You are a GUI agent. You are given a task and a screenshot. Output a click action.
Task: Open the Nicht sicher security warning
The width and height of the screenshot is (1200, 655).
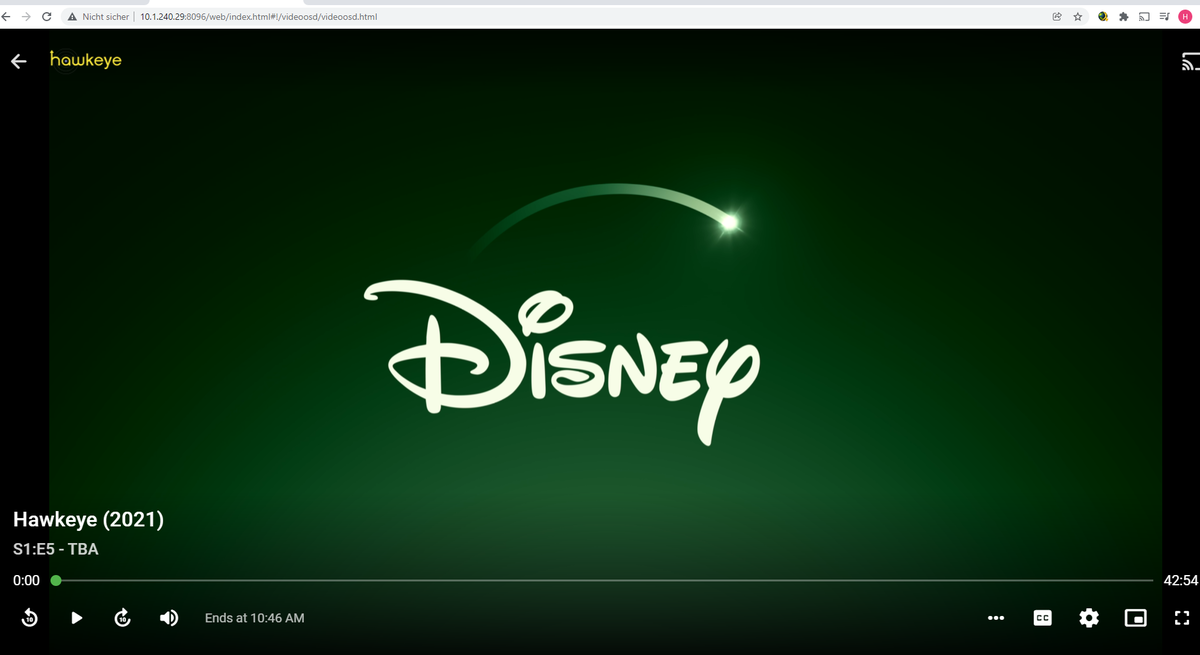click(x=100, y=16)
